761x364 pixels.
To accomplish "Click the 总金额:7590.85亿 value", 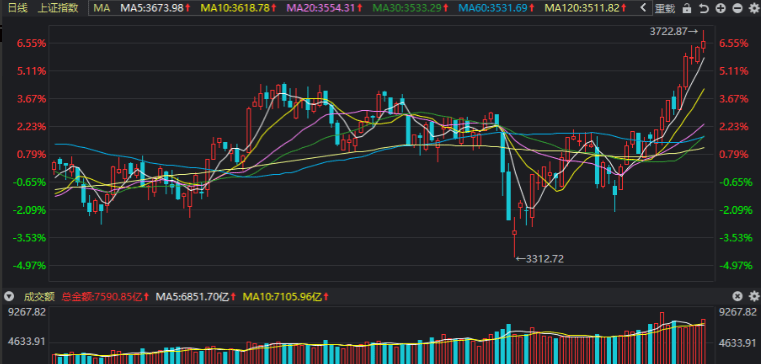I will point(102,296).
